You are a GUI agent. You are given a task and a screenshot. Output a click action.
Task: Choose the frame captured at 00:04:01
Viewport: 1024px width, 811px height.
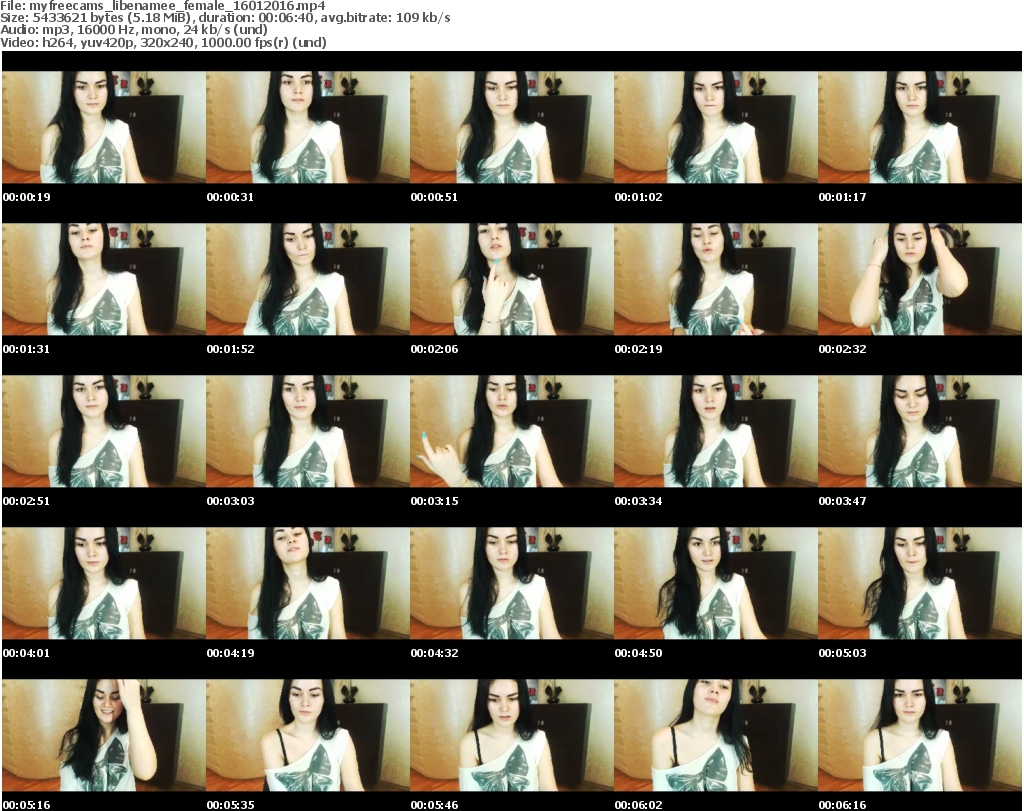click(104, 584)
